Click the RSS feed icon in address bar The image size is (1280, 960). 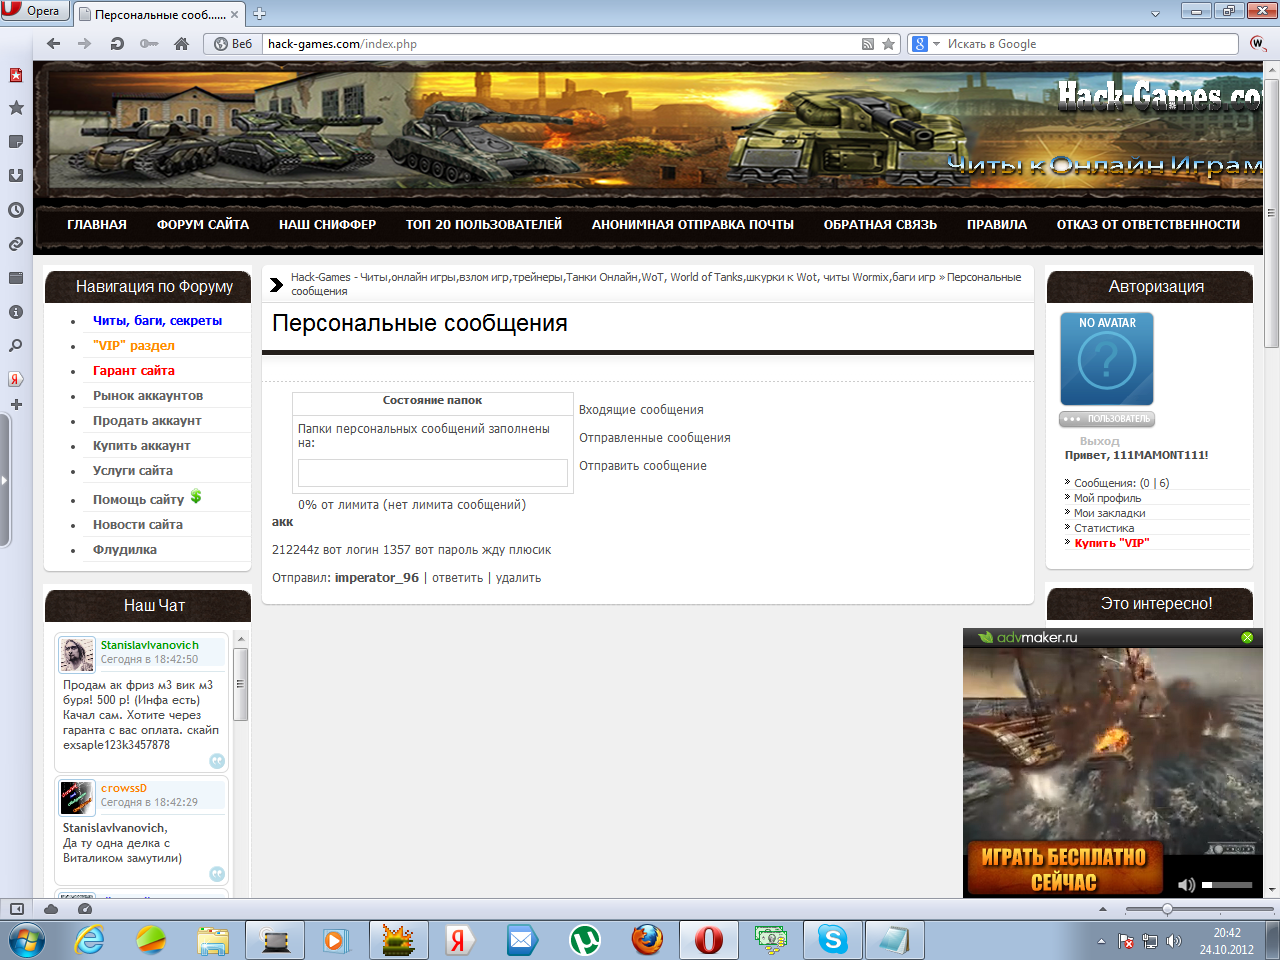point(868,44)
